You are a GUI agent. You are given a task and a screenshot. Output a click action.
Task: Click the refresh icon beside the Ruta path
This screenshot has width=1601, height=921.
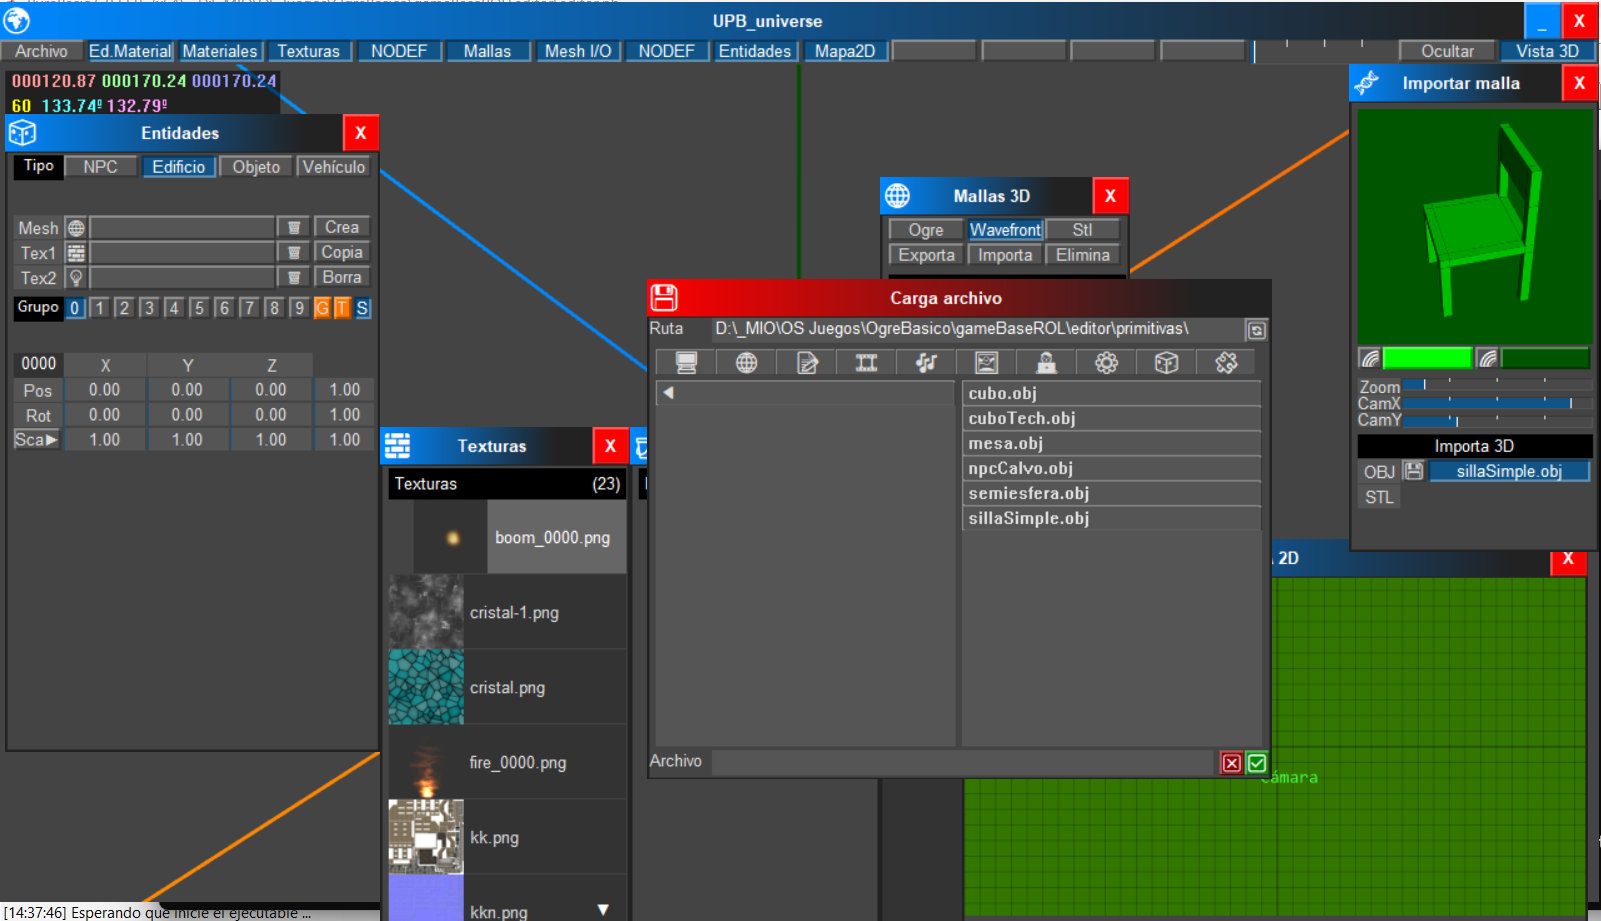(1256, 330)
